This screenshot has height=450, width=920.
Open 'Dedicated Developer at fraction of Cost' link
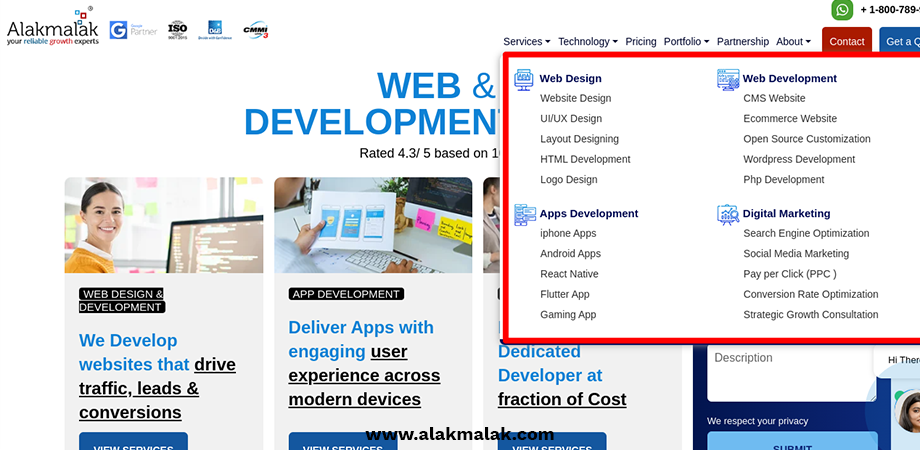562,375
